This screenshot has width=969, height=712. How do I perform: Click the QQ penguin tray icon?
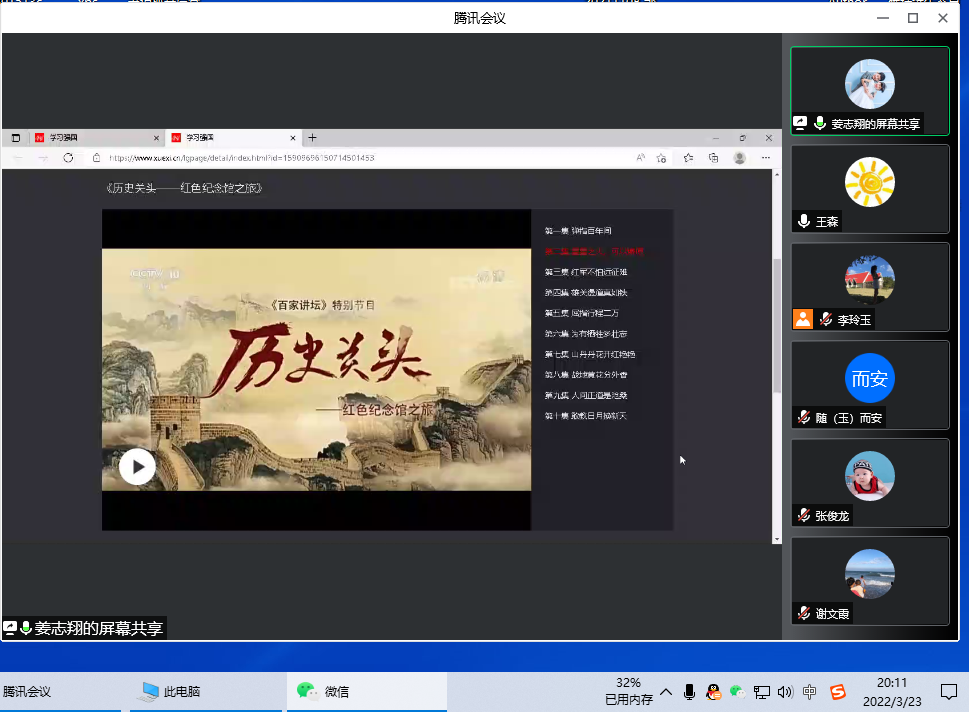click(x=714, y=691)
